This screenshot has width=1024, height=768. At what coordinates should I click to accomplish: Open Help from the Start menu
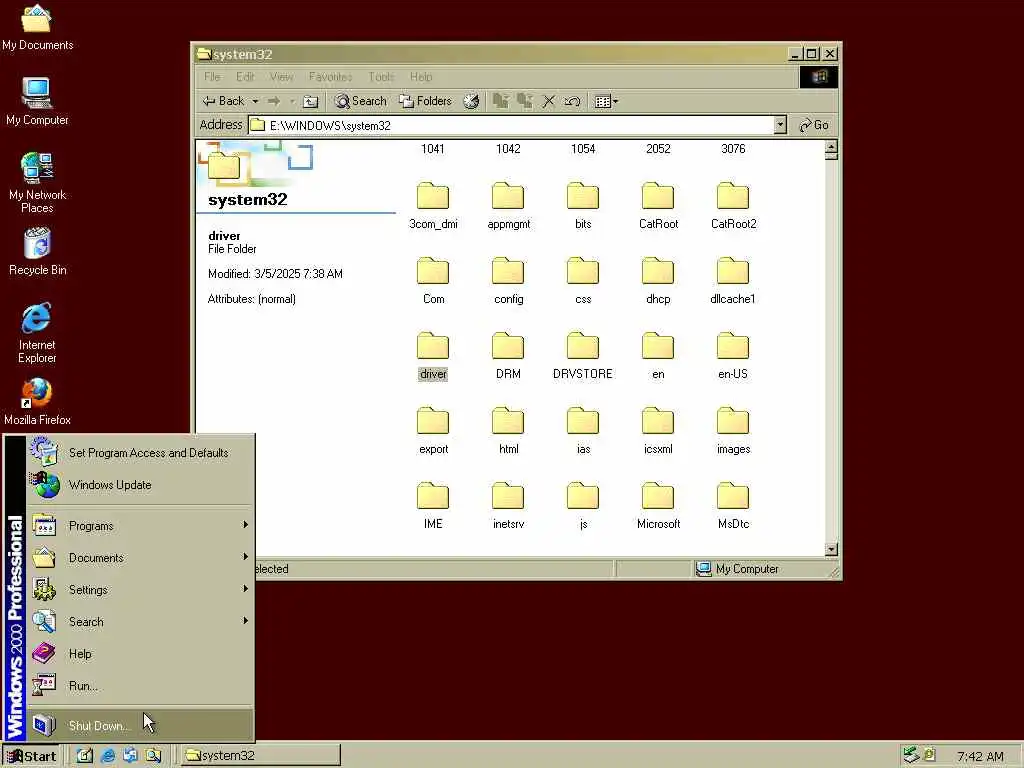pyautogui.click(x=140, y=654)
